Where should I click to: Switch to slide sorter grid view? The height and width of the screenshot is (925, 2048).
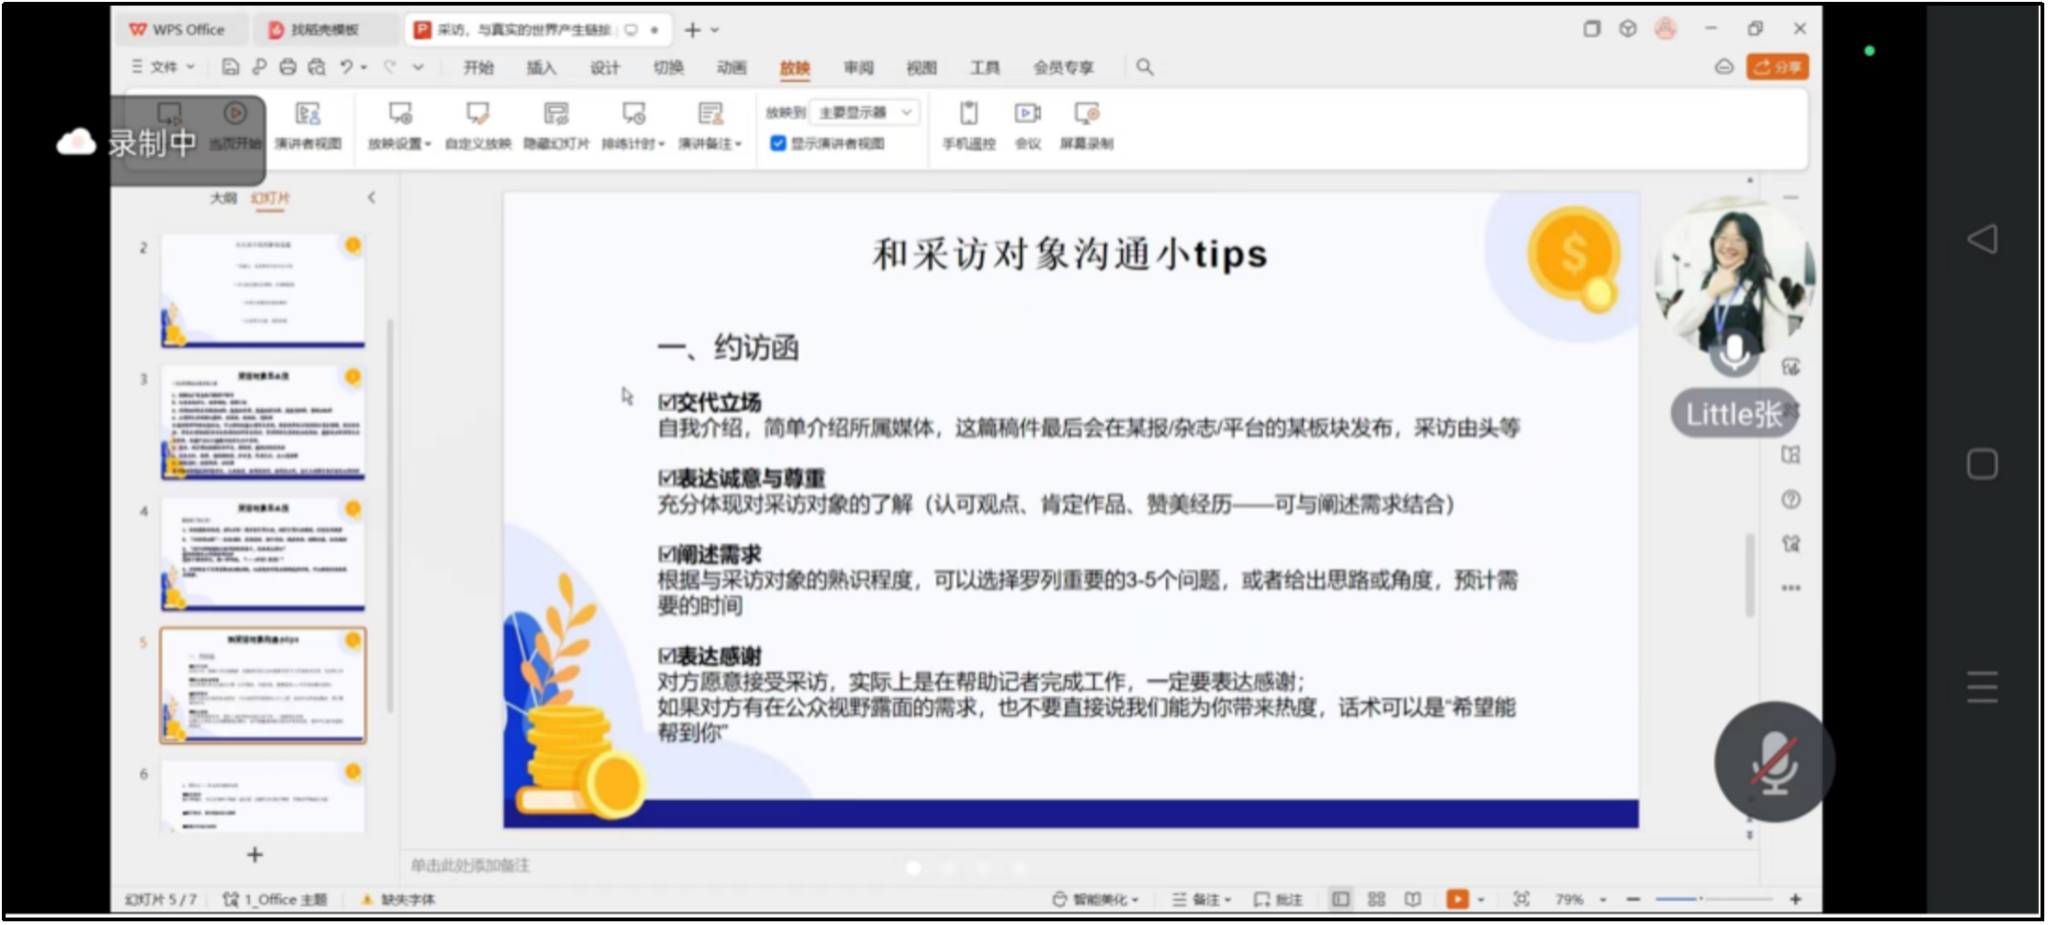click(1376, 899)
